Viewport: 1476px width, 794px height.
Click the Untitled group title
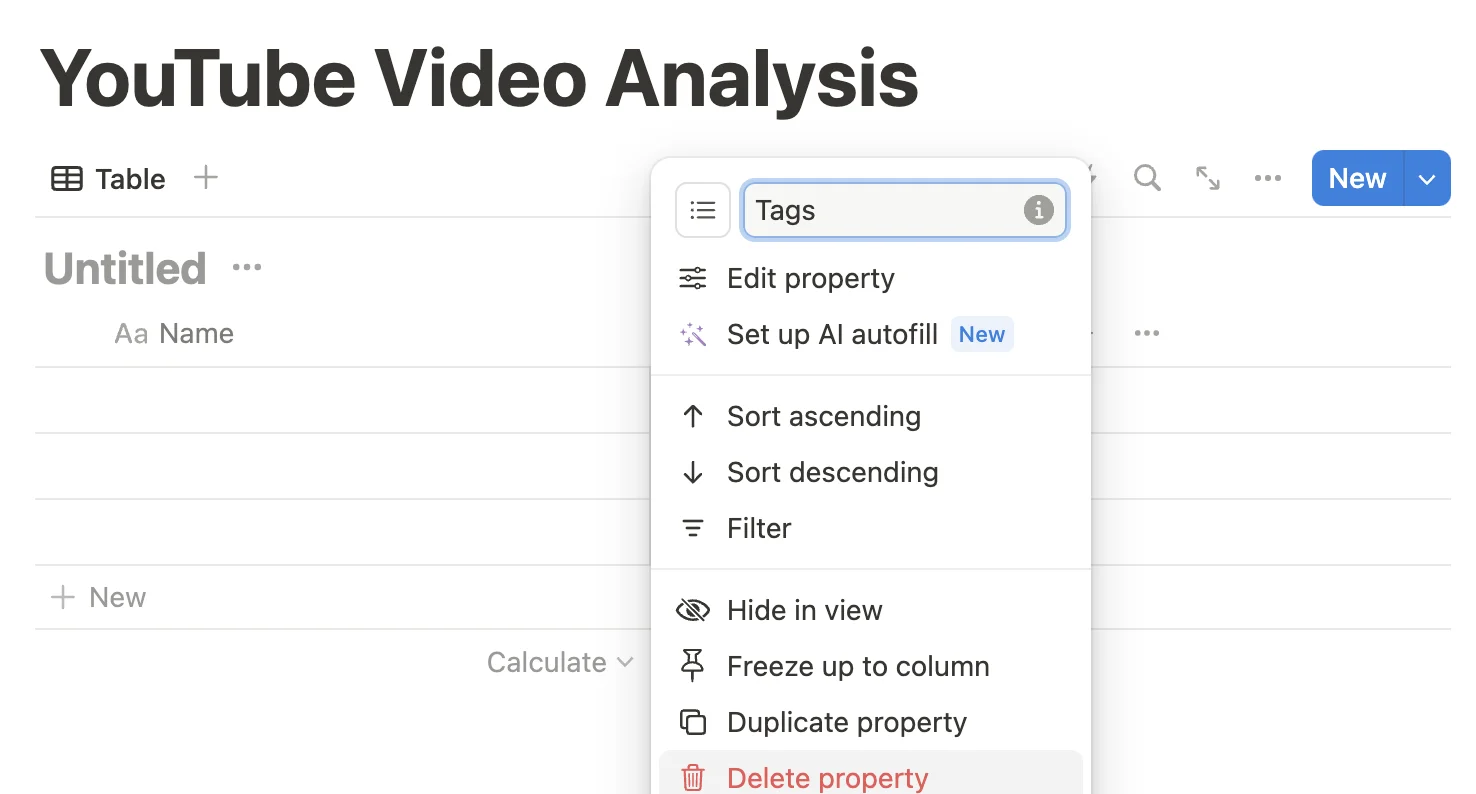pyautogui.click(x=125, y=268)
